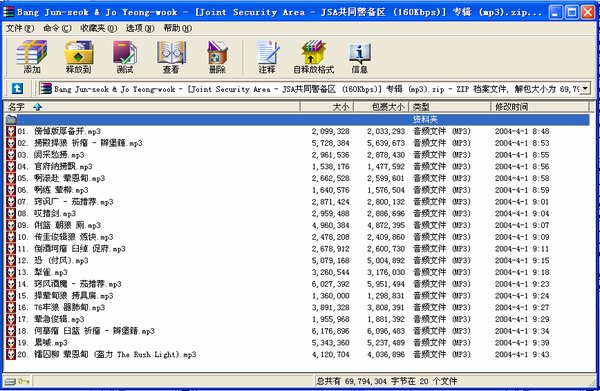Click the 添加 (Add) toolbar icon
600x391 pixels.
(32, 57)
